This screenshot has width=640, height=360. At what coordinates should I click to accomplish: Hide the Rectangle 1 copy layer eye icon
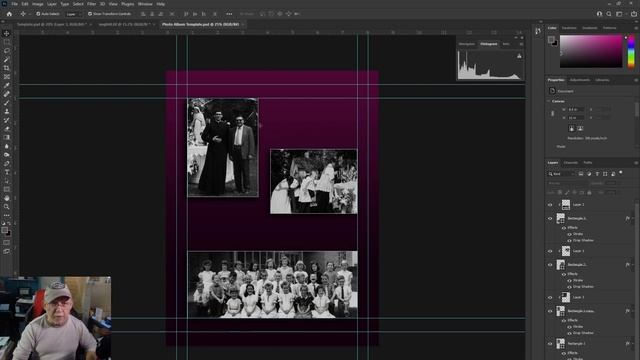[x=550, y=311]
